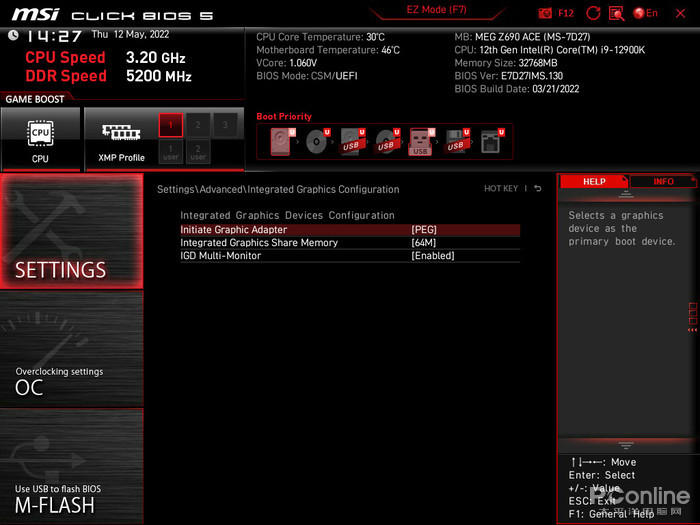Click Integrated Graphics Devices Configuration heading
The height and width of the screenshot is (525, 700).
click(287, 215)
